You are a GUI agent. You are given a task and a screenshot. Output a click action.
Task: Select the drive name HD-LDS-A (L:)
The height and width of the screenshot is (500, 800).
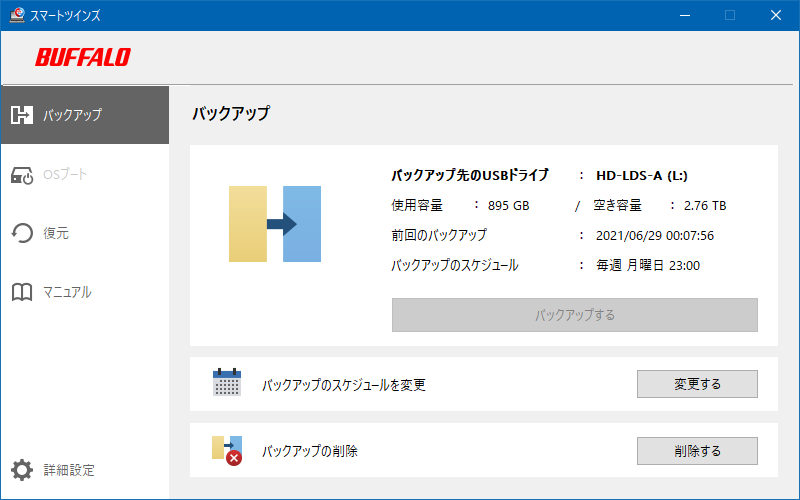642,176
